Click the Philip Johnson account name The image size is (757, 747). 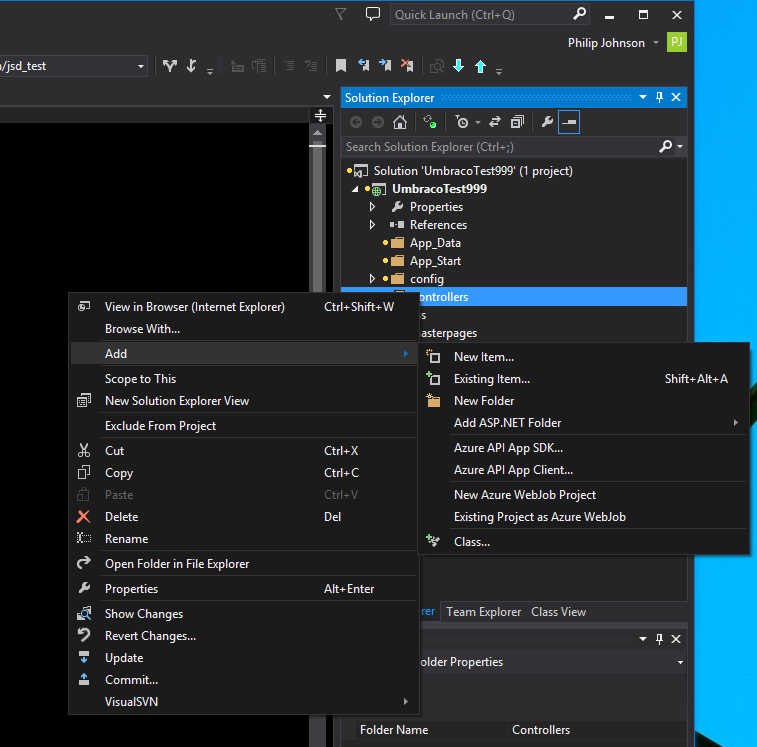(x=606, y=43)
